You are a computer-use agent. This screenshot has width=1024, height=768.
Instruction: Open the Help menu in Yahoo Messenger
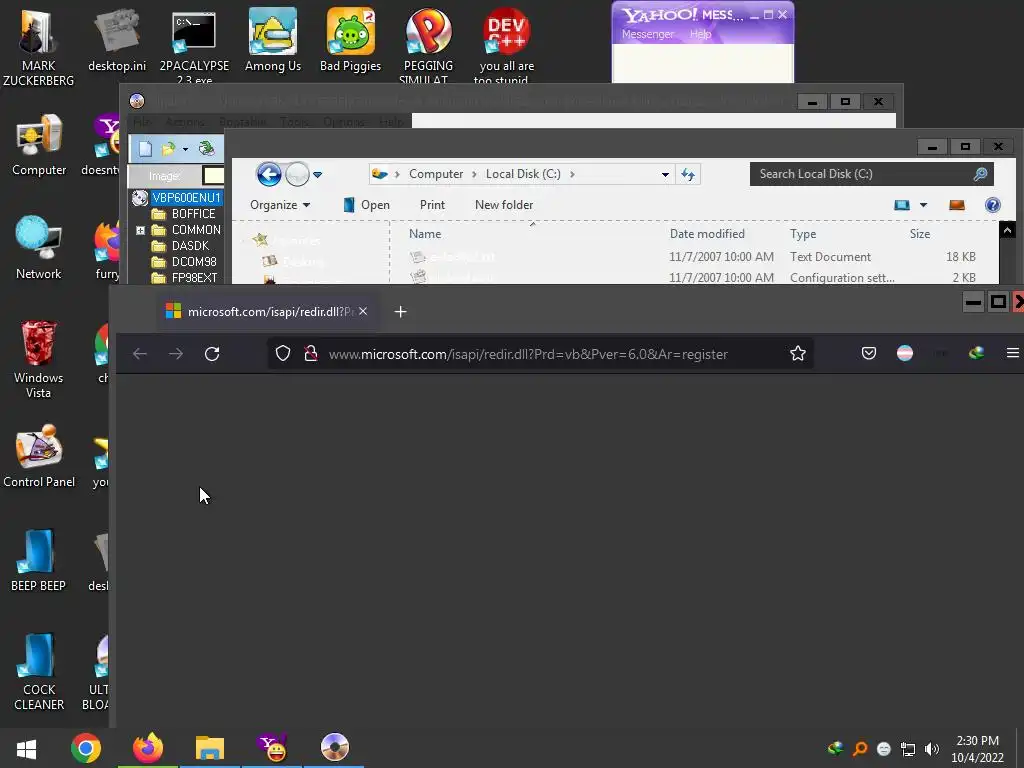click(700, 34)
